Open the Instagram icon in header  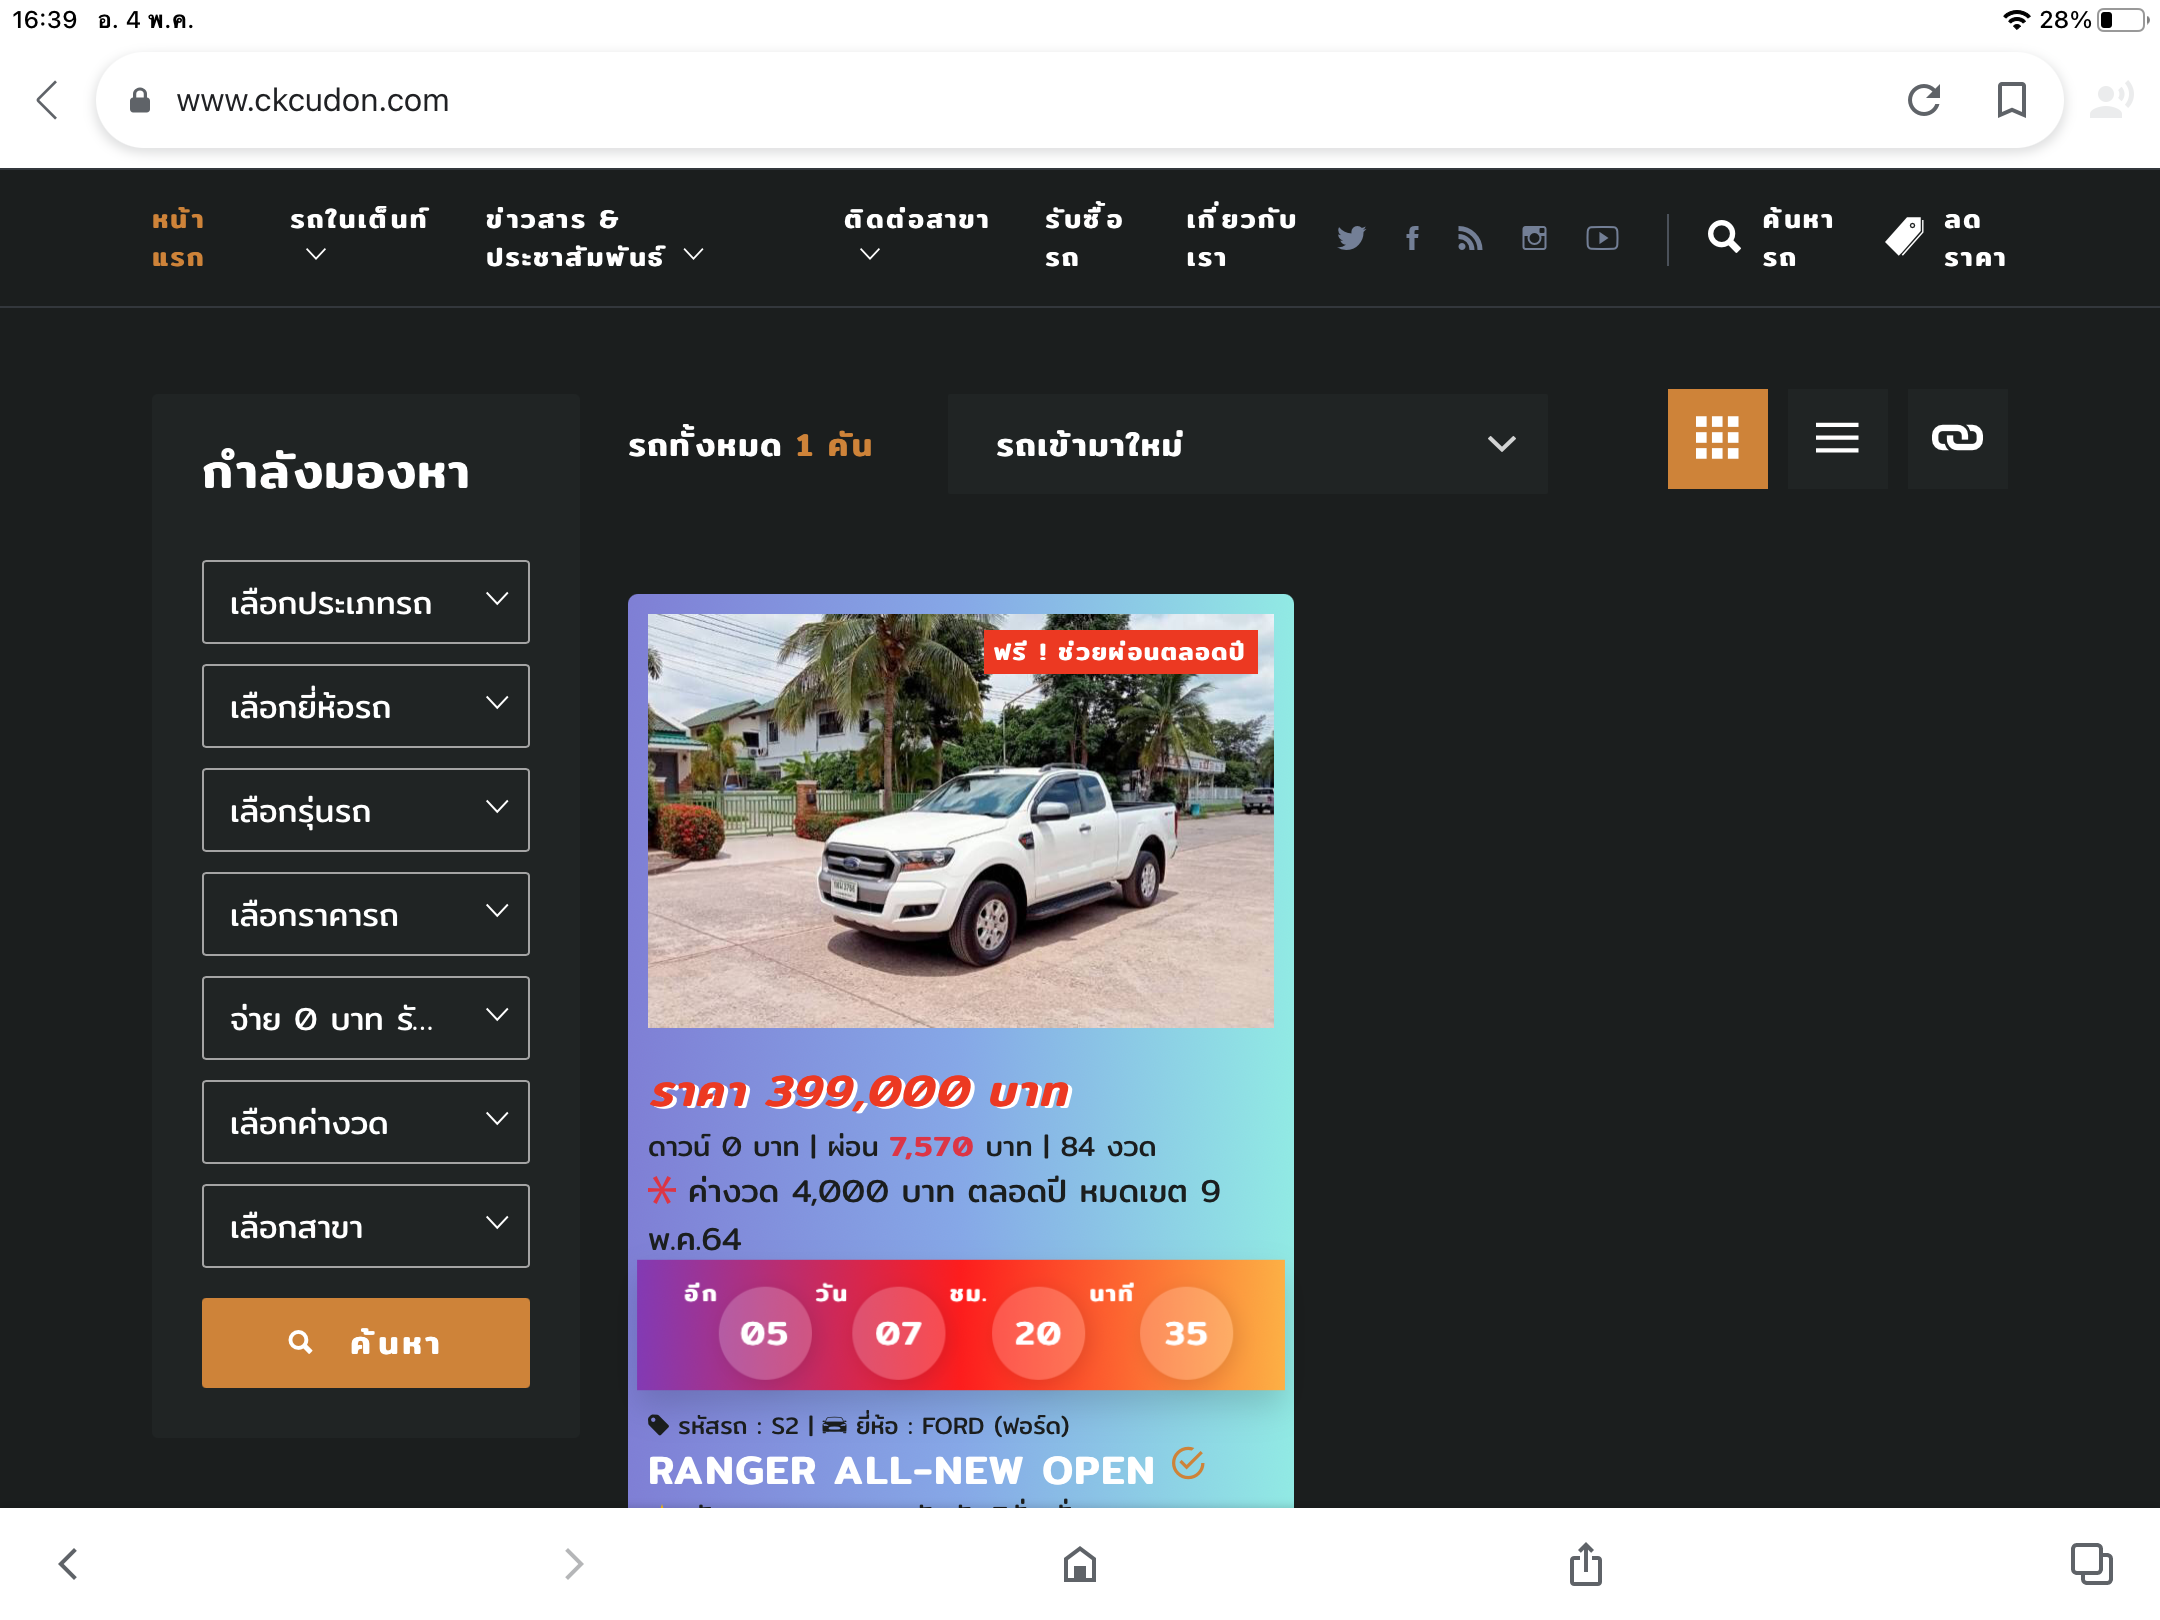tap(1534, 238)
